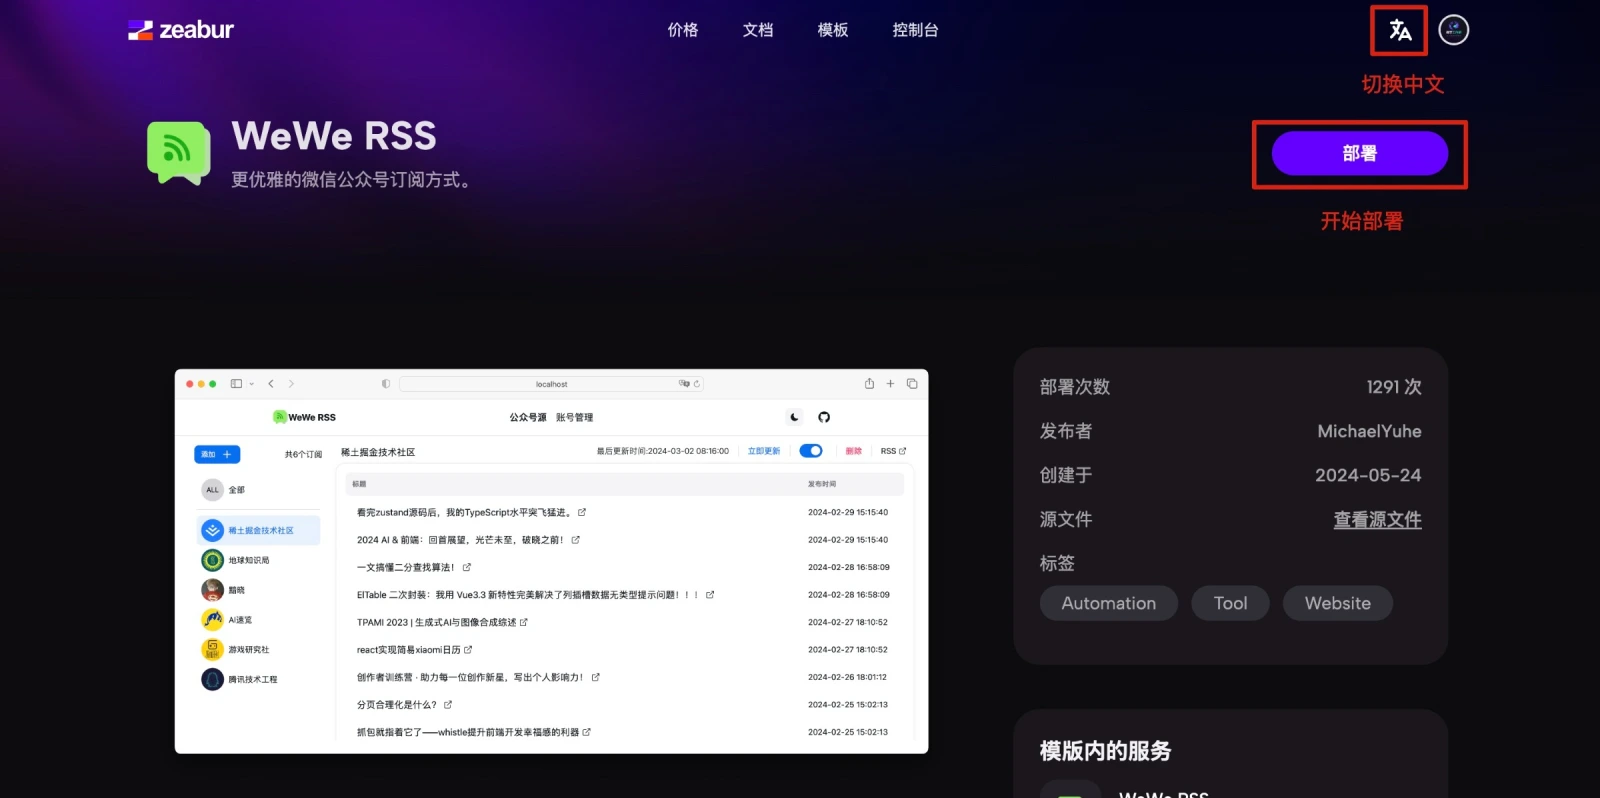
Task: Click the privacy shield icon in the preview browser
Action: pos(386,384)
